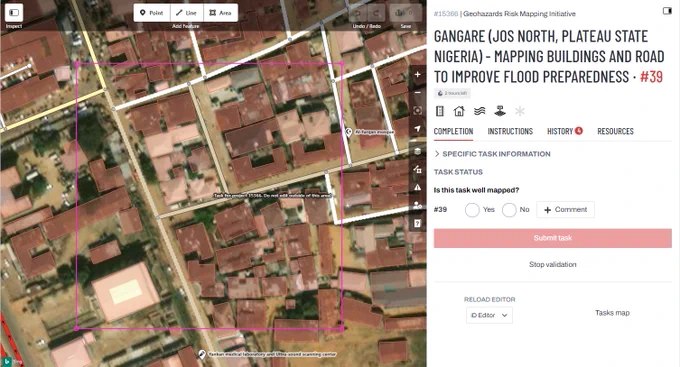Screen dimensions: 680x367
Task: Open the iD Editor reload dropdown
Action: [489, 315]
